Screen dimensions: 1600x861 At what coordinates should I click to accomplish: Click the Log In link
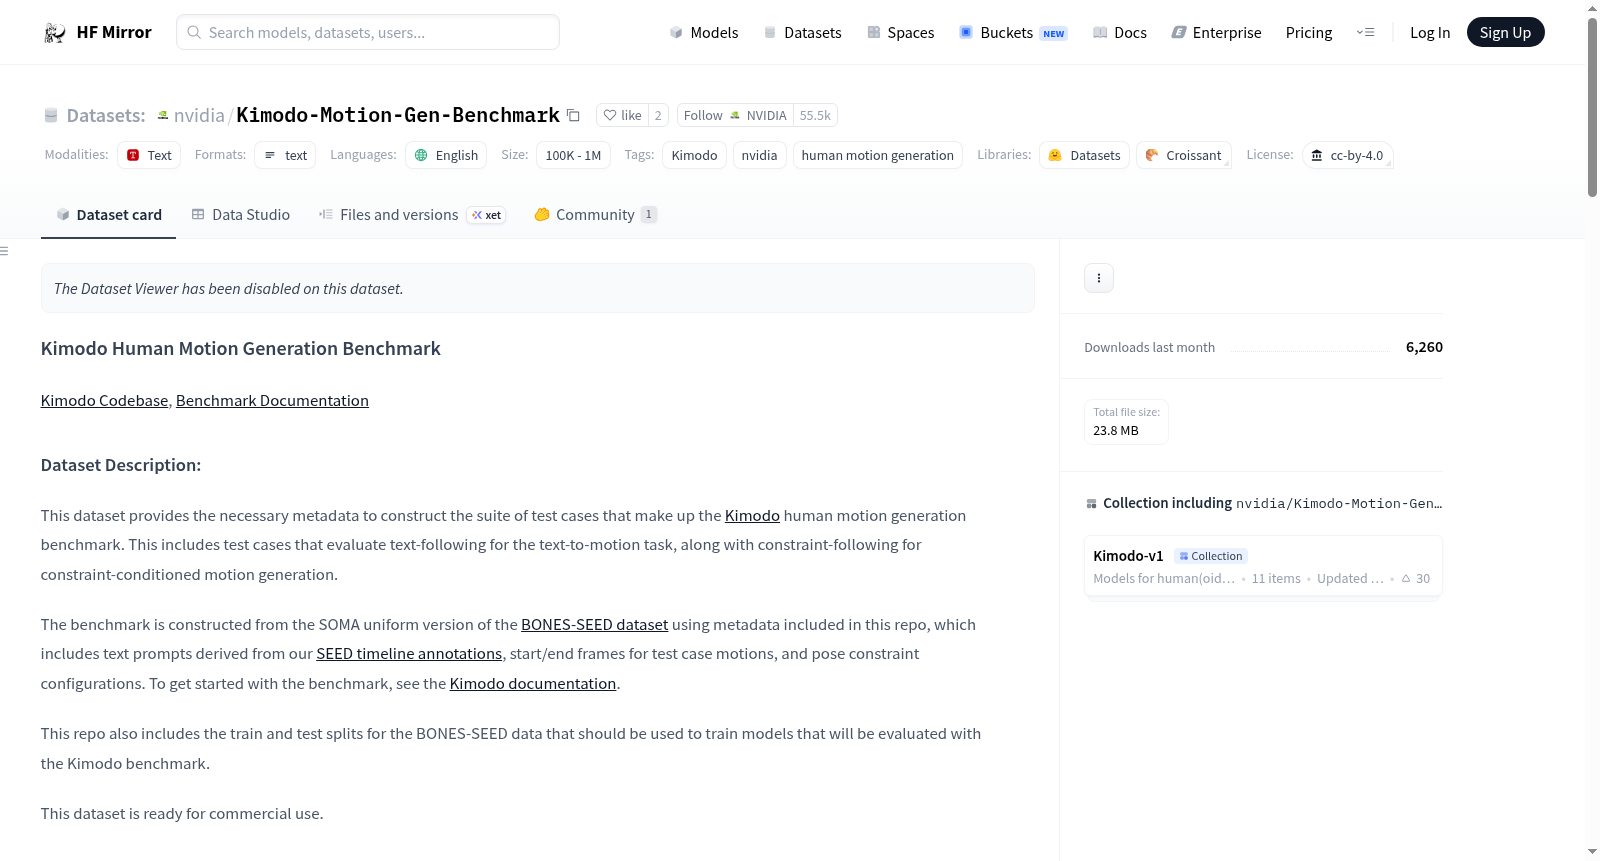click(x=1430, y=32)
